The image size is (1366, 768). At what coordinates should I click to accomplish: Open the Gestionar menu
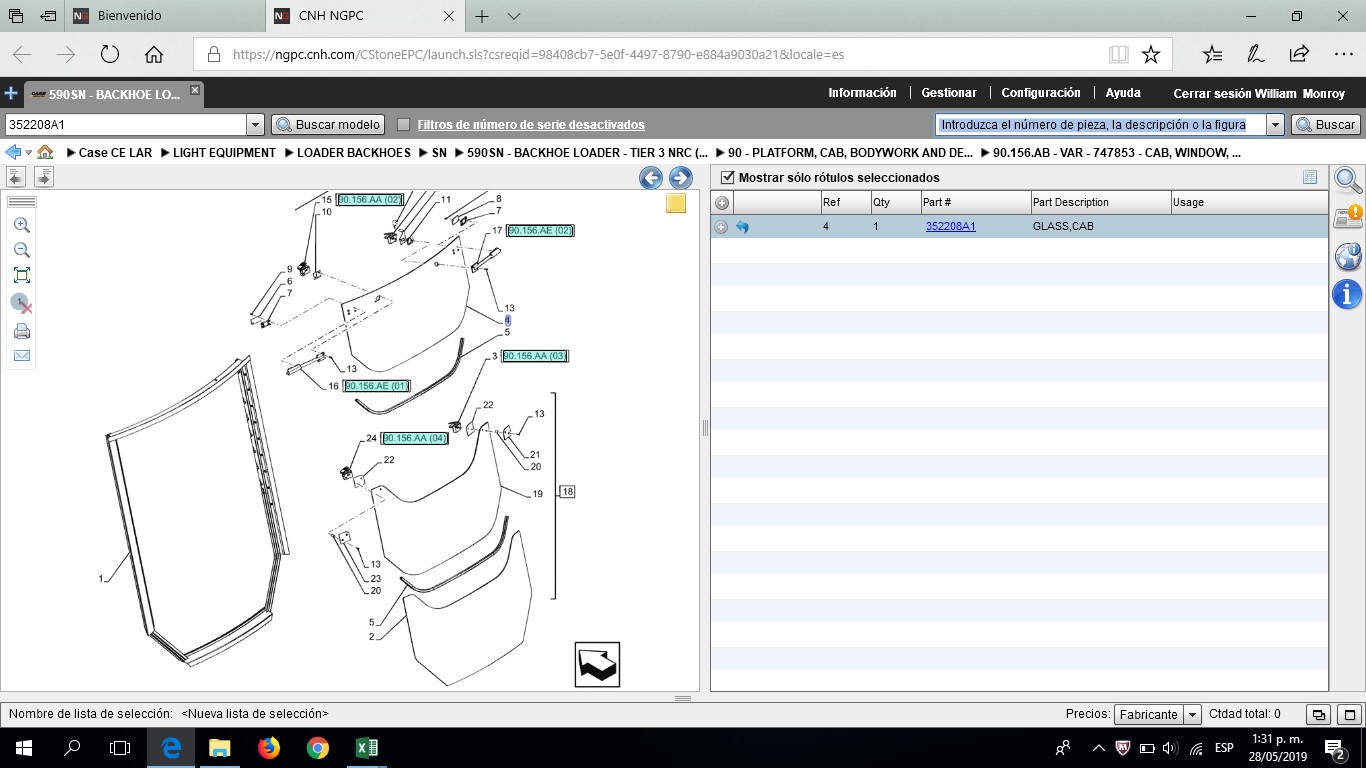coord(949,93)
